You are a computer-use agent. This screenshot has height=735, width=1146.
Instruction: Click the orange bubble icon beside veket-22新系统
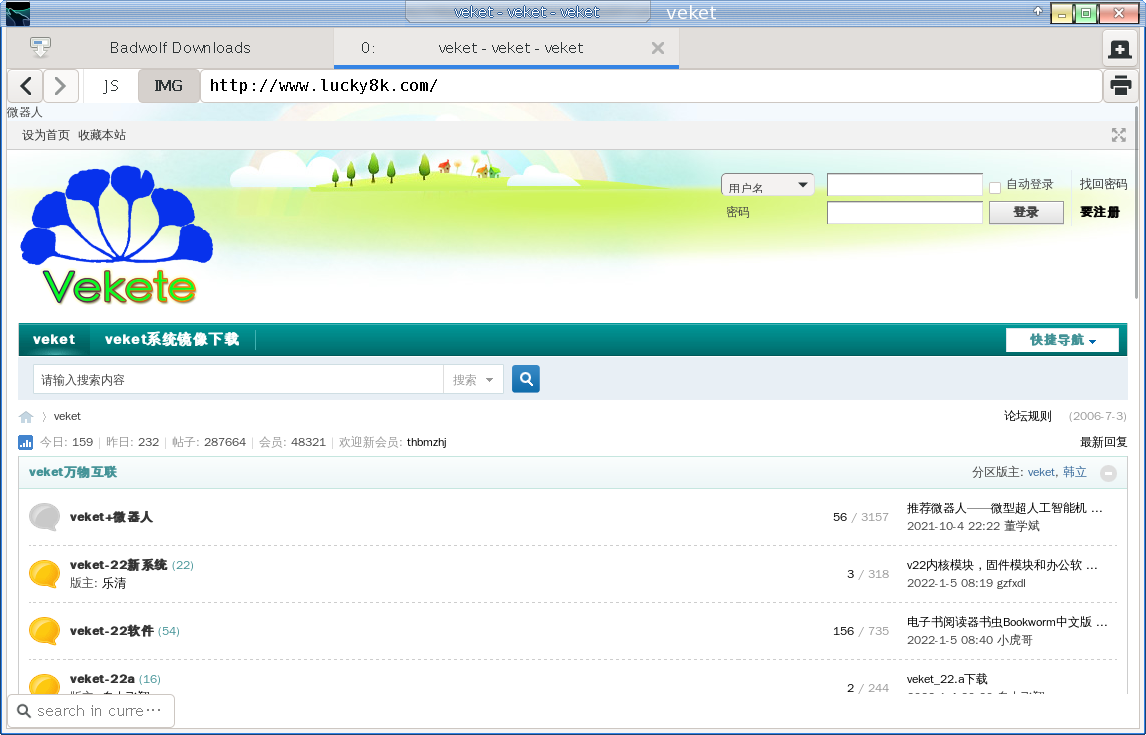click(45, 574)
